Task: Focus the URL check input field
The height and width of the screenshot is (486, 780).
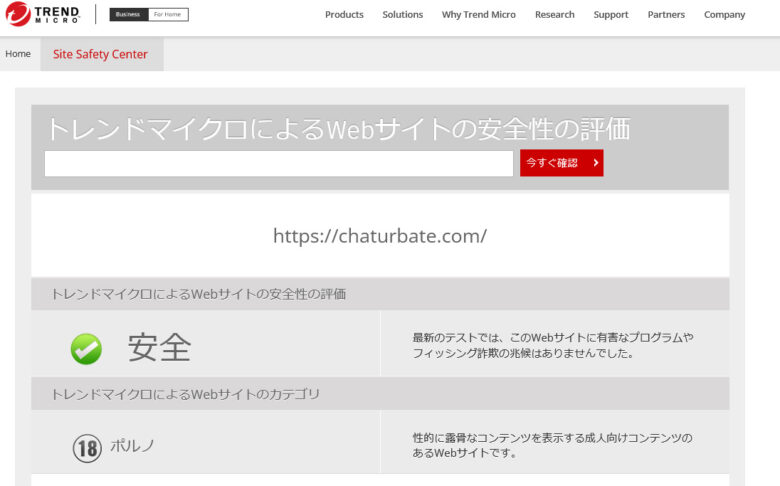Action: pyautogui.click(x=278, y=163)
